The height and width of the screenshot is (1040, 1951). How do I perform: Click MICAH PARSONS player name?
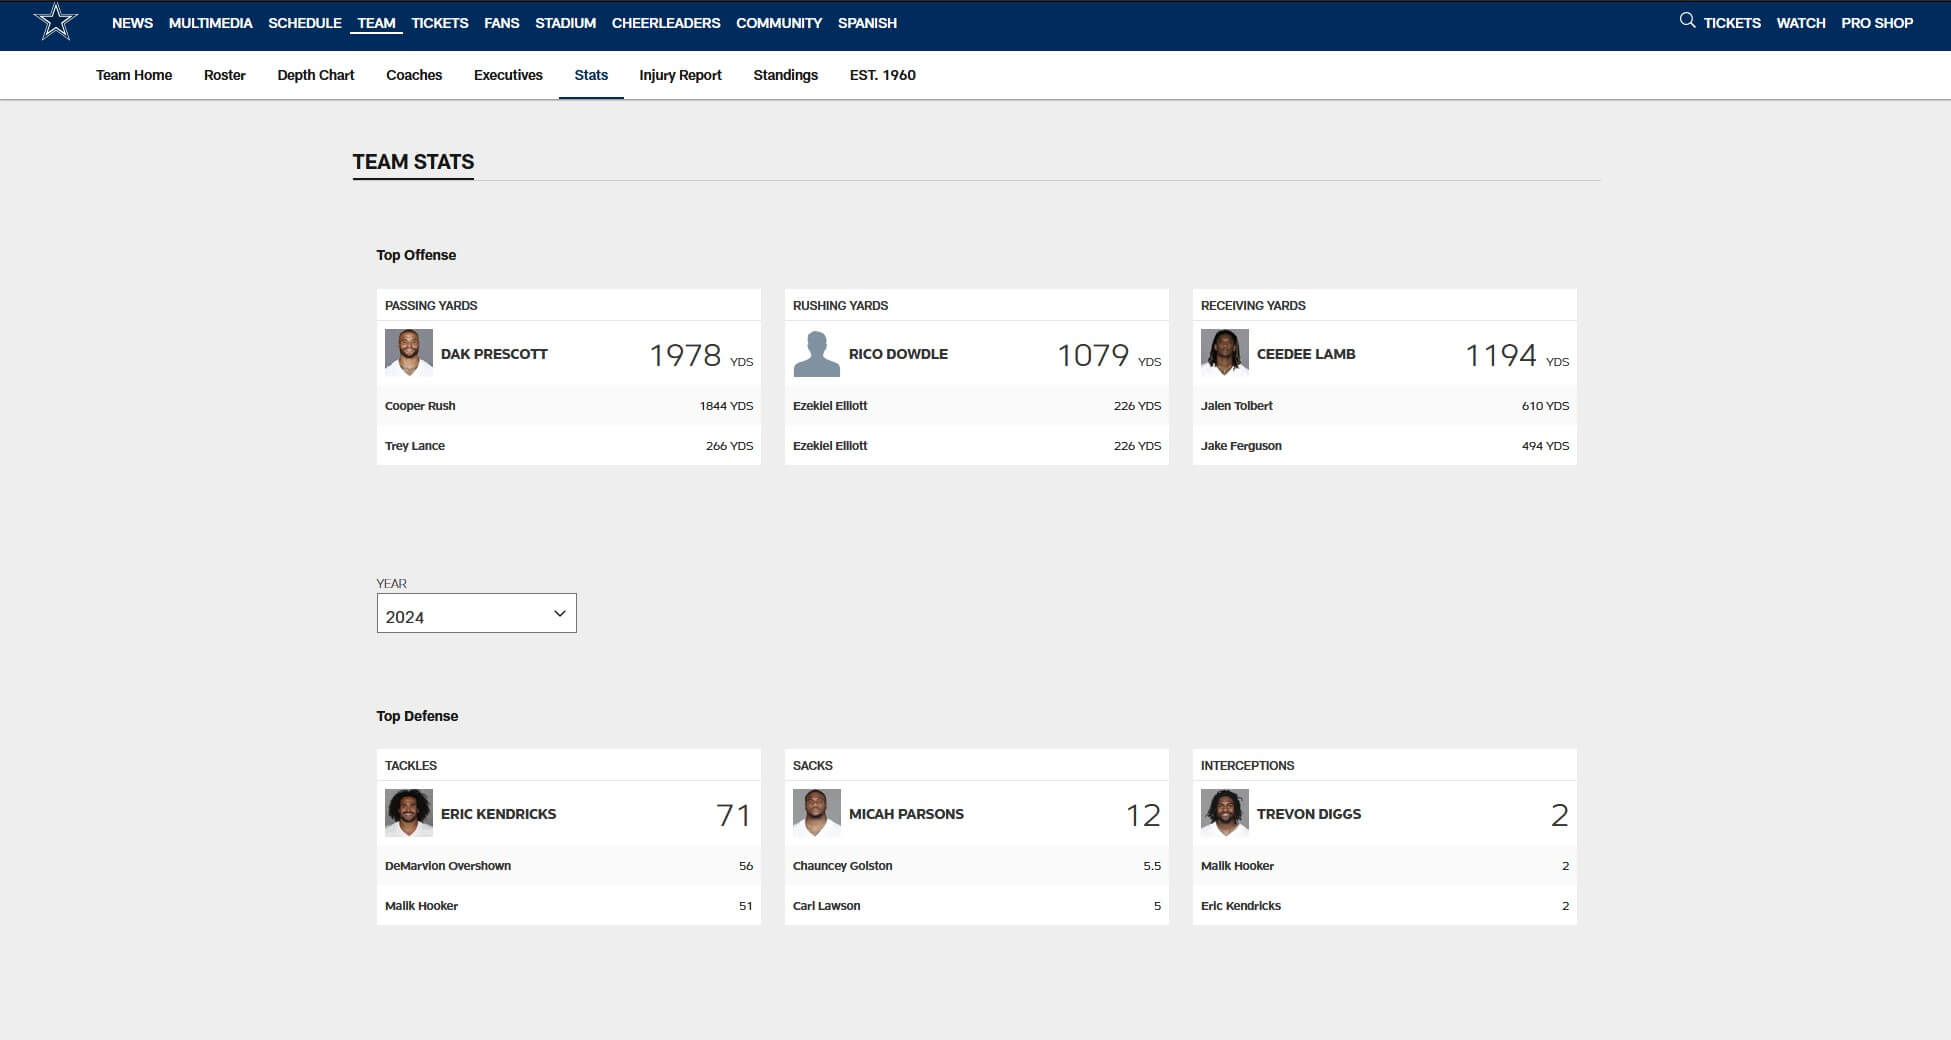906,814
